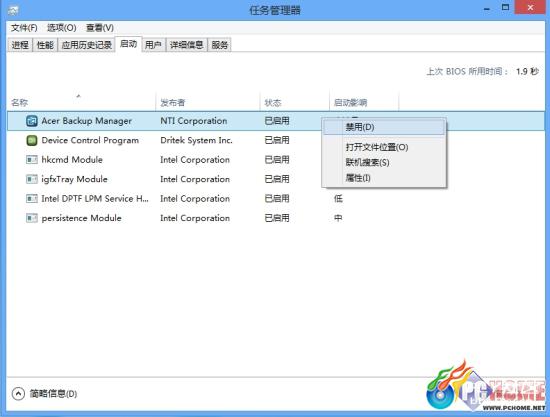Switch to the 进程 tab
The height and width of the screenshot is (417, 550).
point(20,45)
